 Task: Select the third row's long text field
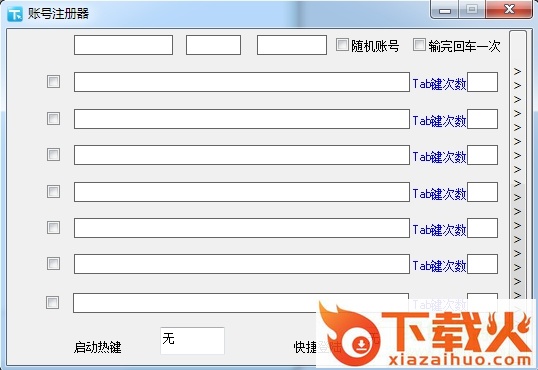point(242,155)
